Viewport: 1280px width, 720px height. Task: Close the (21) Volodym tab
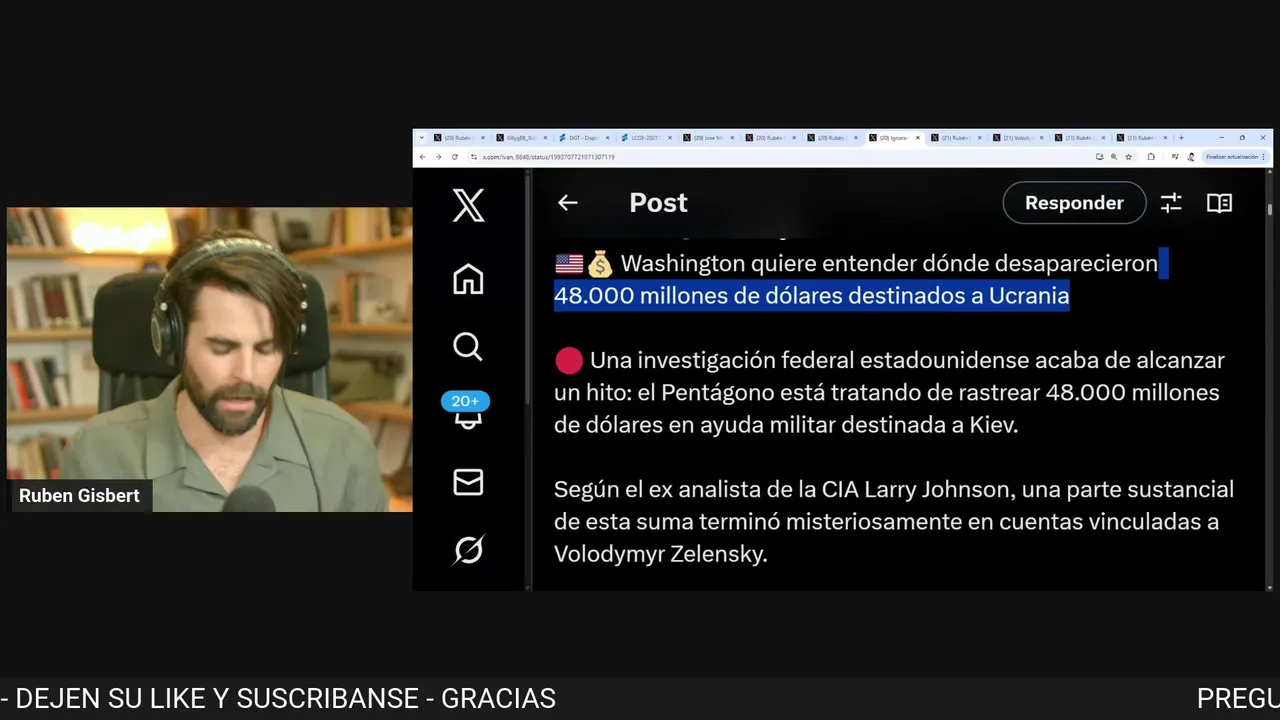[1041, 138]
